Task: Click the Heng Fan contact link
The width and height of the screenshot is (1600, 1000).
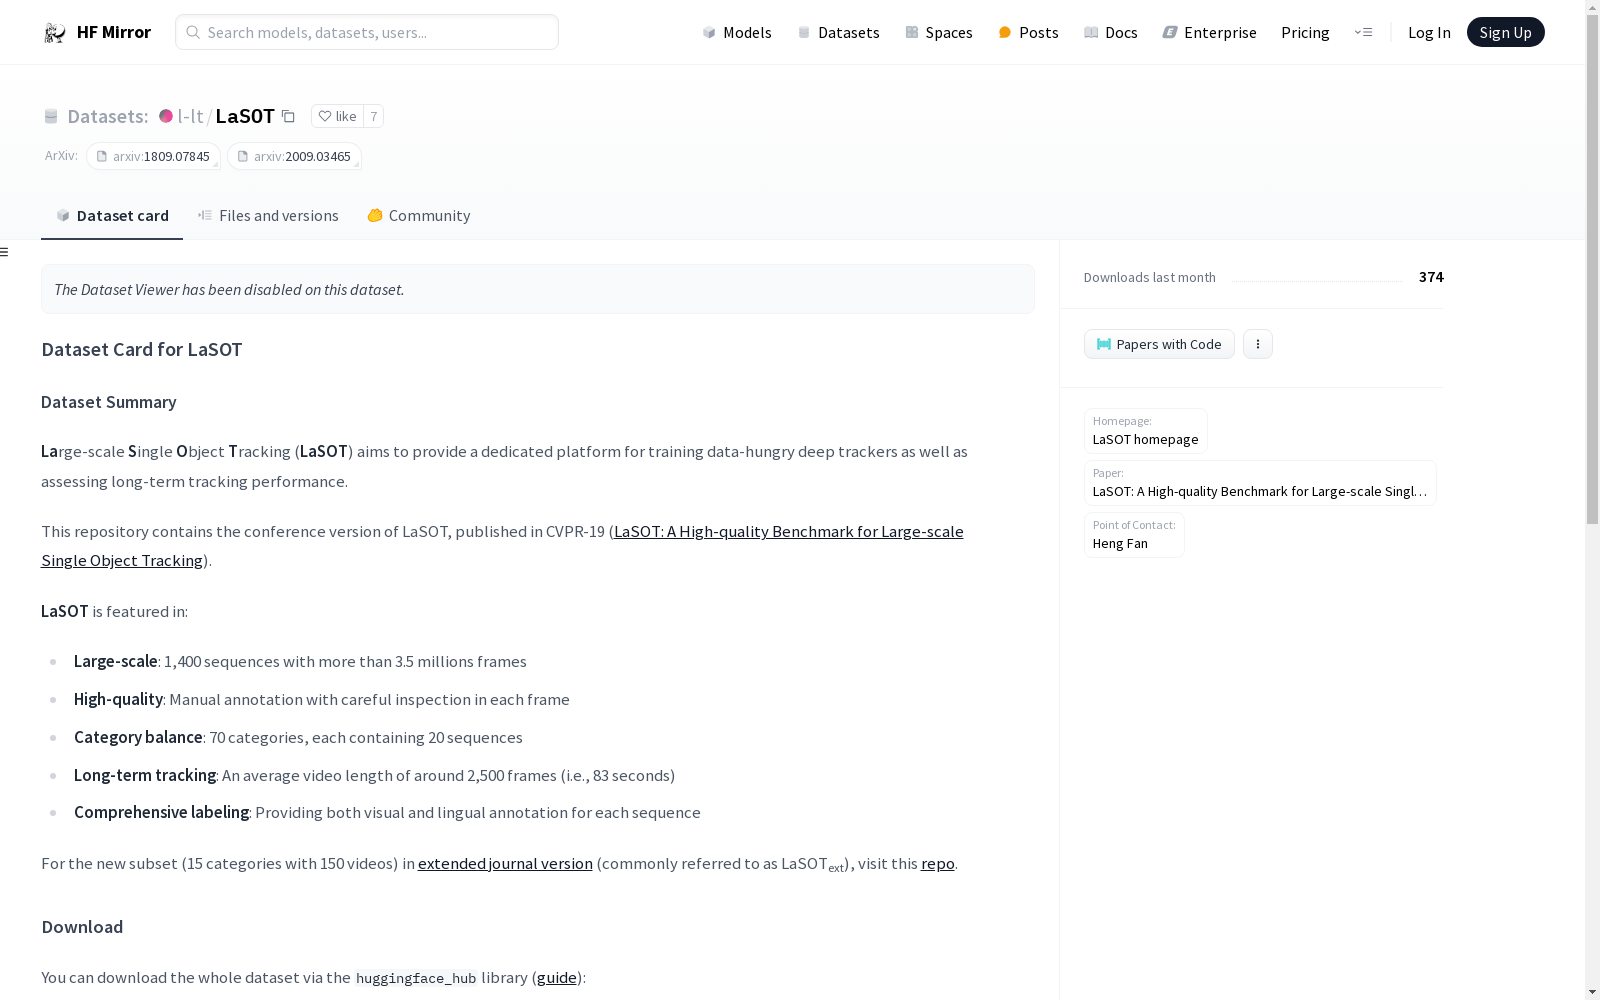Action: pos(1134,535)
